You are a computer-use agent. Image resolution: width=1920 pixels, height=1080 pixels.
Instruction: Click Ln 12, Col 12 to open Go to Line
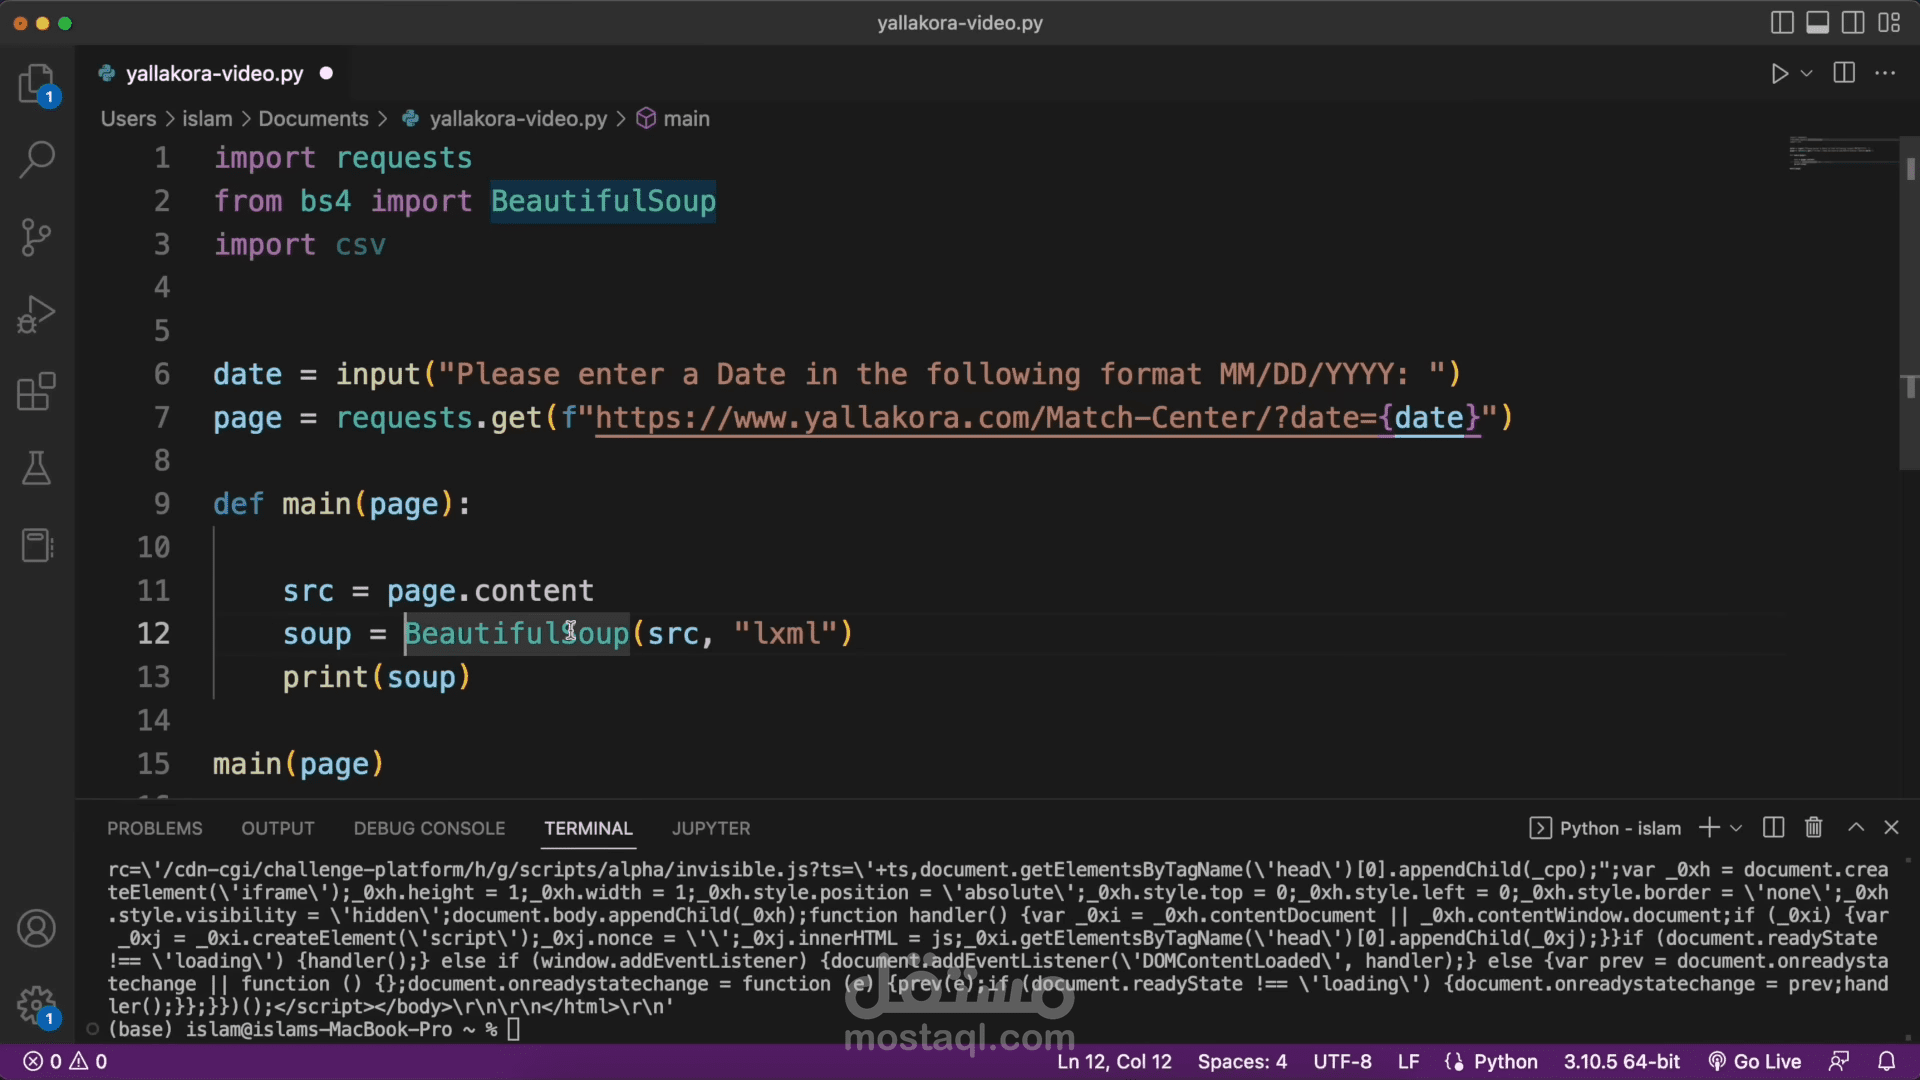[x=1114, y=1061]
